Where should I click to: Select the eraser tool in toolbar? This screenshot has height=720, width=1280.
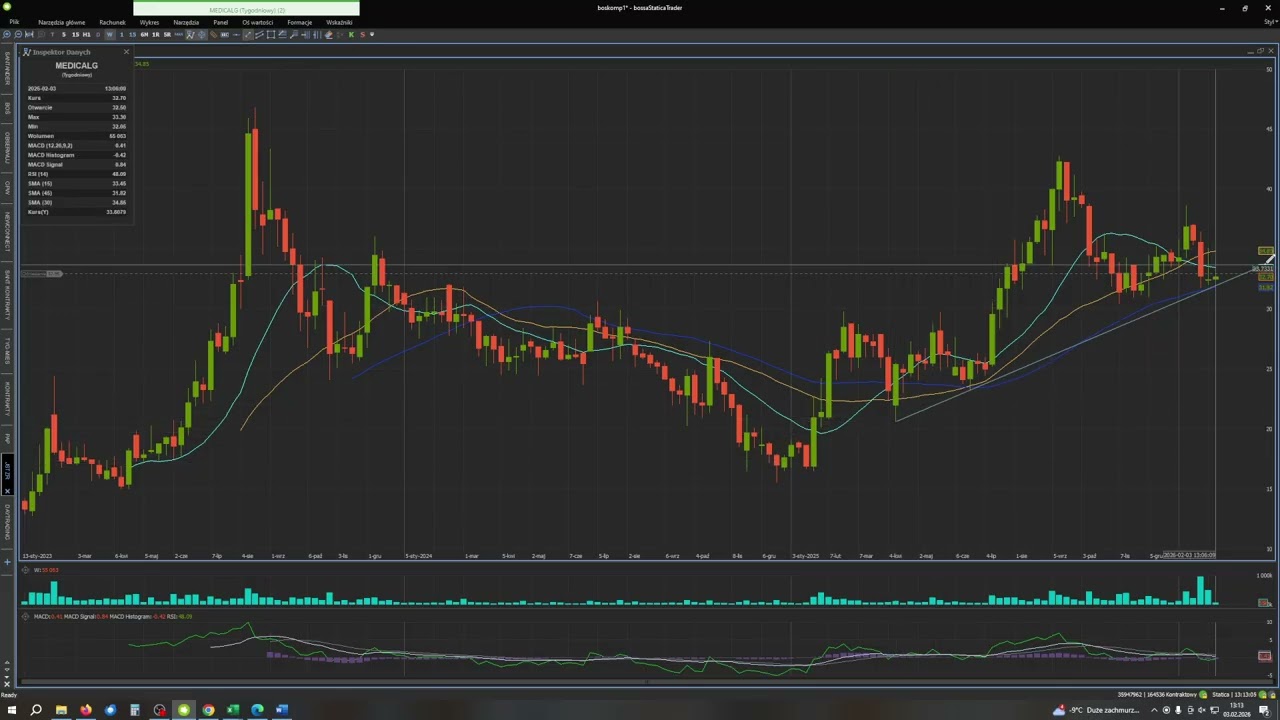(x=328, y=34)
